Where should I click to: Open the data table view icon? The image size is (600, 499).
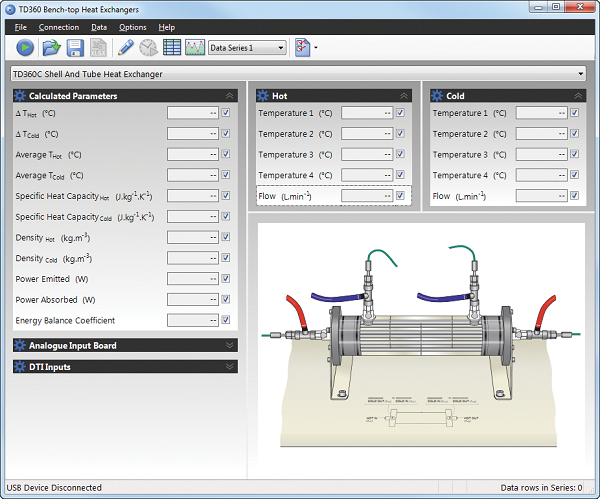tap(171, 47)
